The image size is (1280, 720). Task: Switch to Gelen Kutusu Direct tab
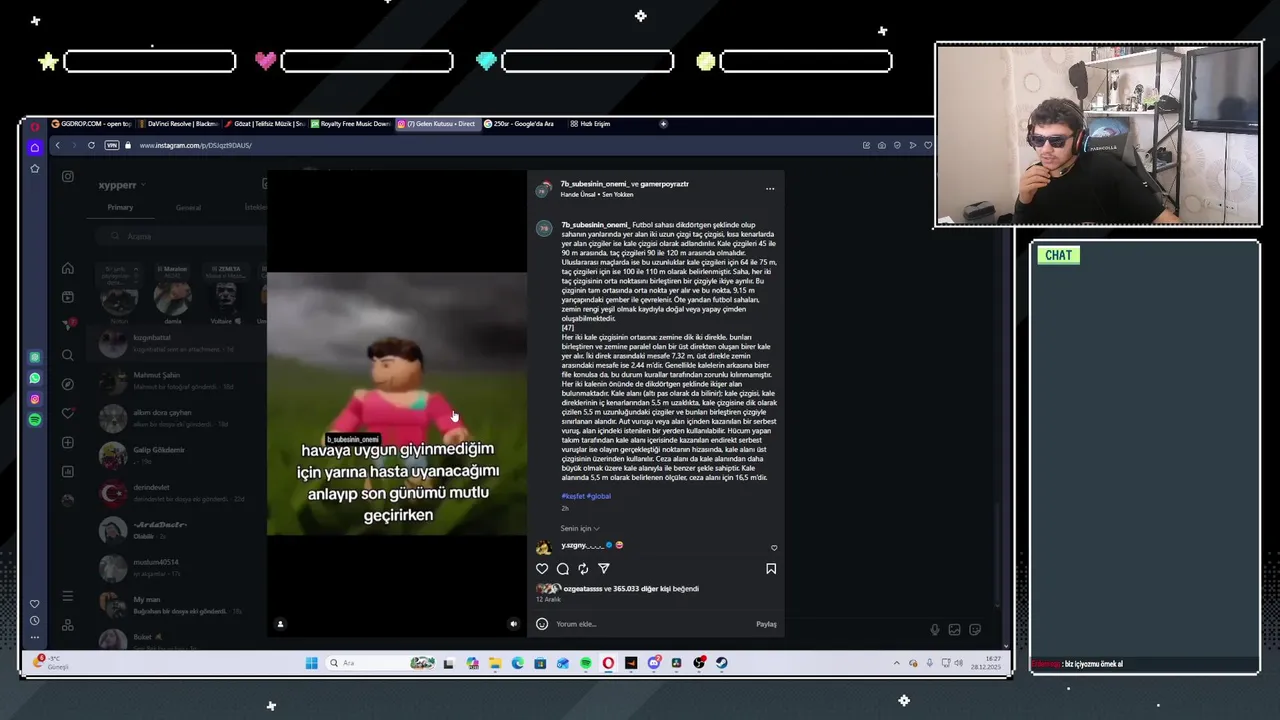click(x=436, y=124)
